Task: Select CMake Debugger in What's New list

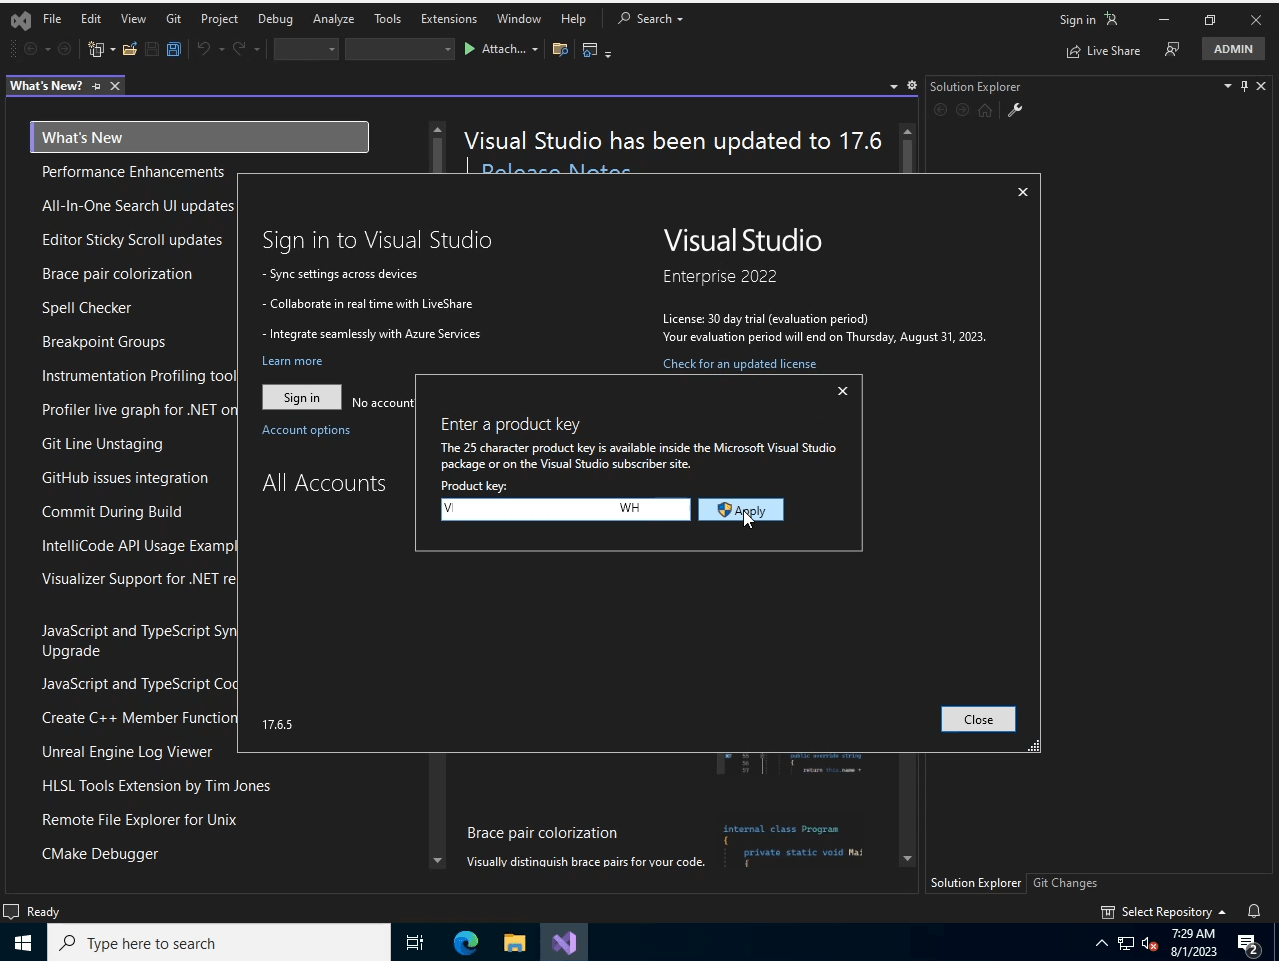Action: [100, 854]
